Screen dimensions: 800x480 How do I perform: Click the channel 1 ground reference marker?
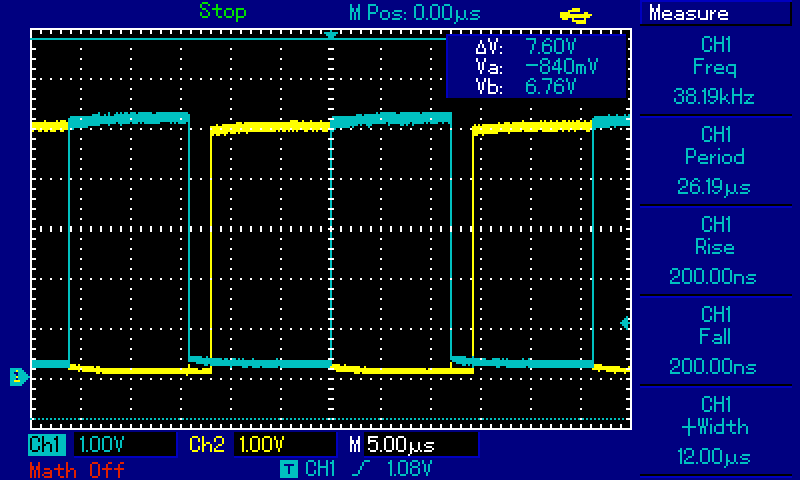[x=19, y=376]
